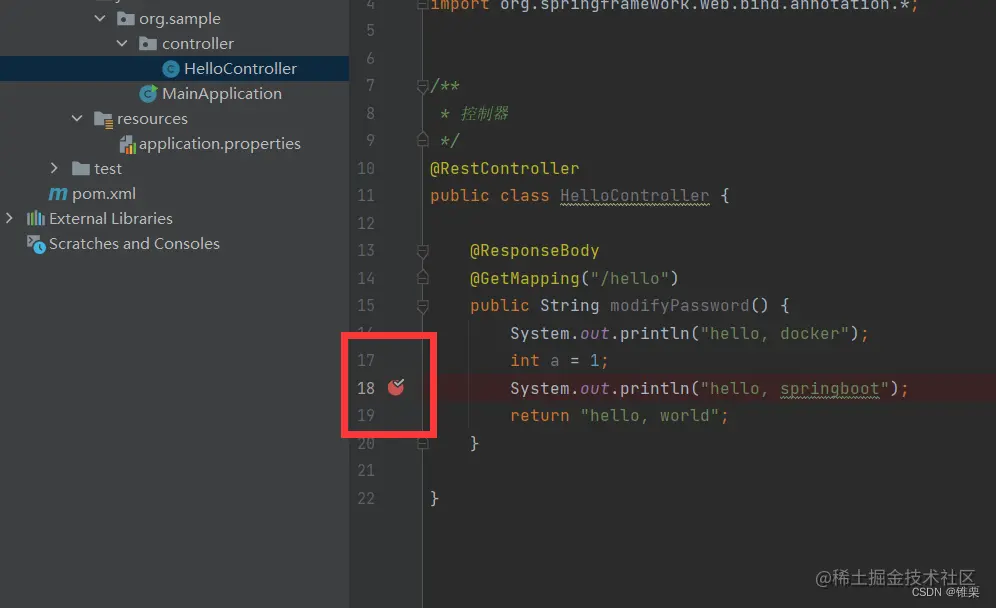This screenshot has height=608, width=996.
Task: Collapse the resources folder chevron
Action: coord(77,118)
